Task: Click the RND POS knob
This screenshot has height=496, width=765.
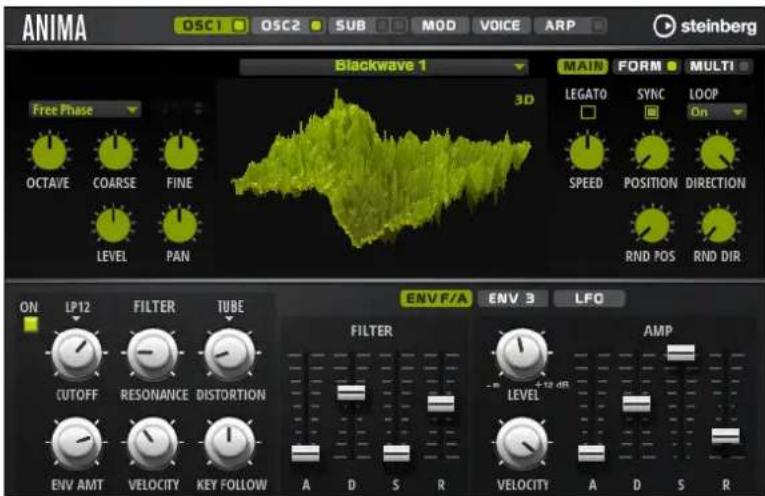Action: (x=651, y=225)
